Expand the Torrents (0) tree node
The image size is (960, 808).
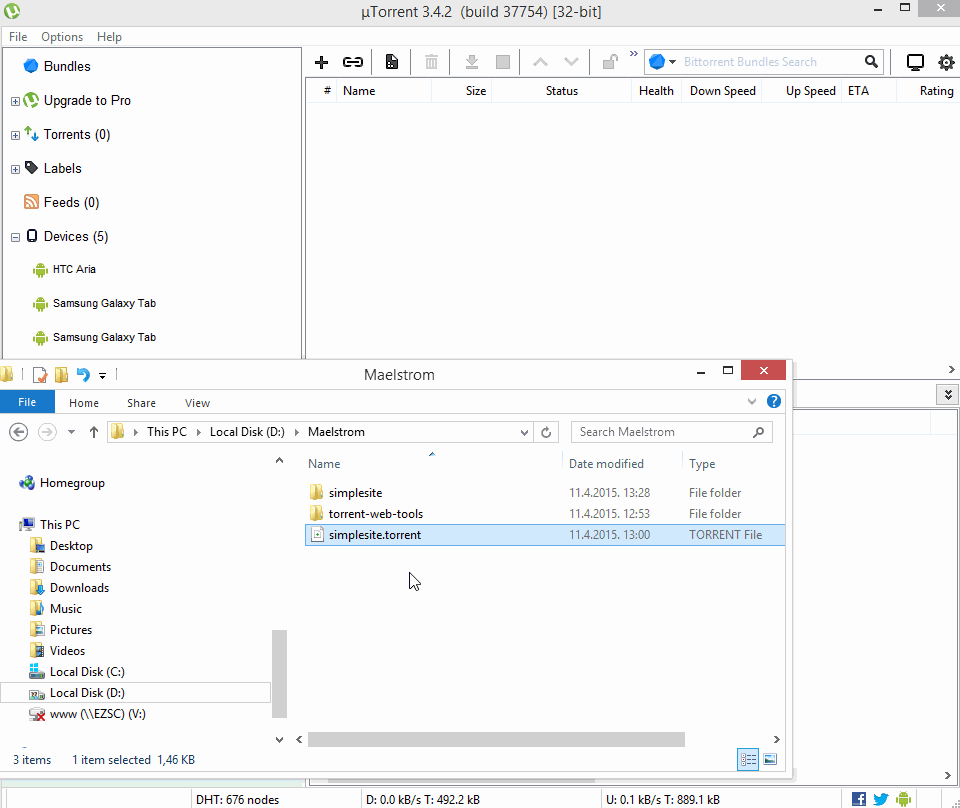click(15, 135)
